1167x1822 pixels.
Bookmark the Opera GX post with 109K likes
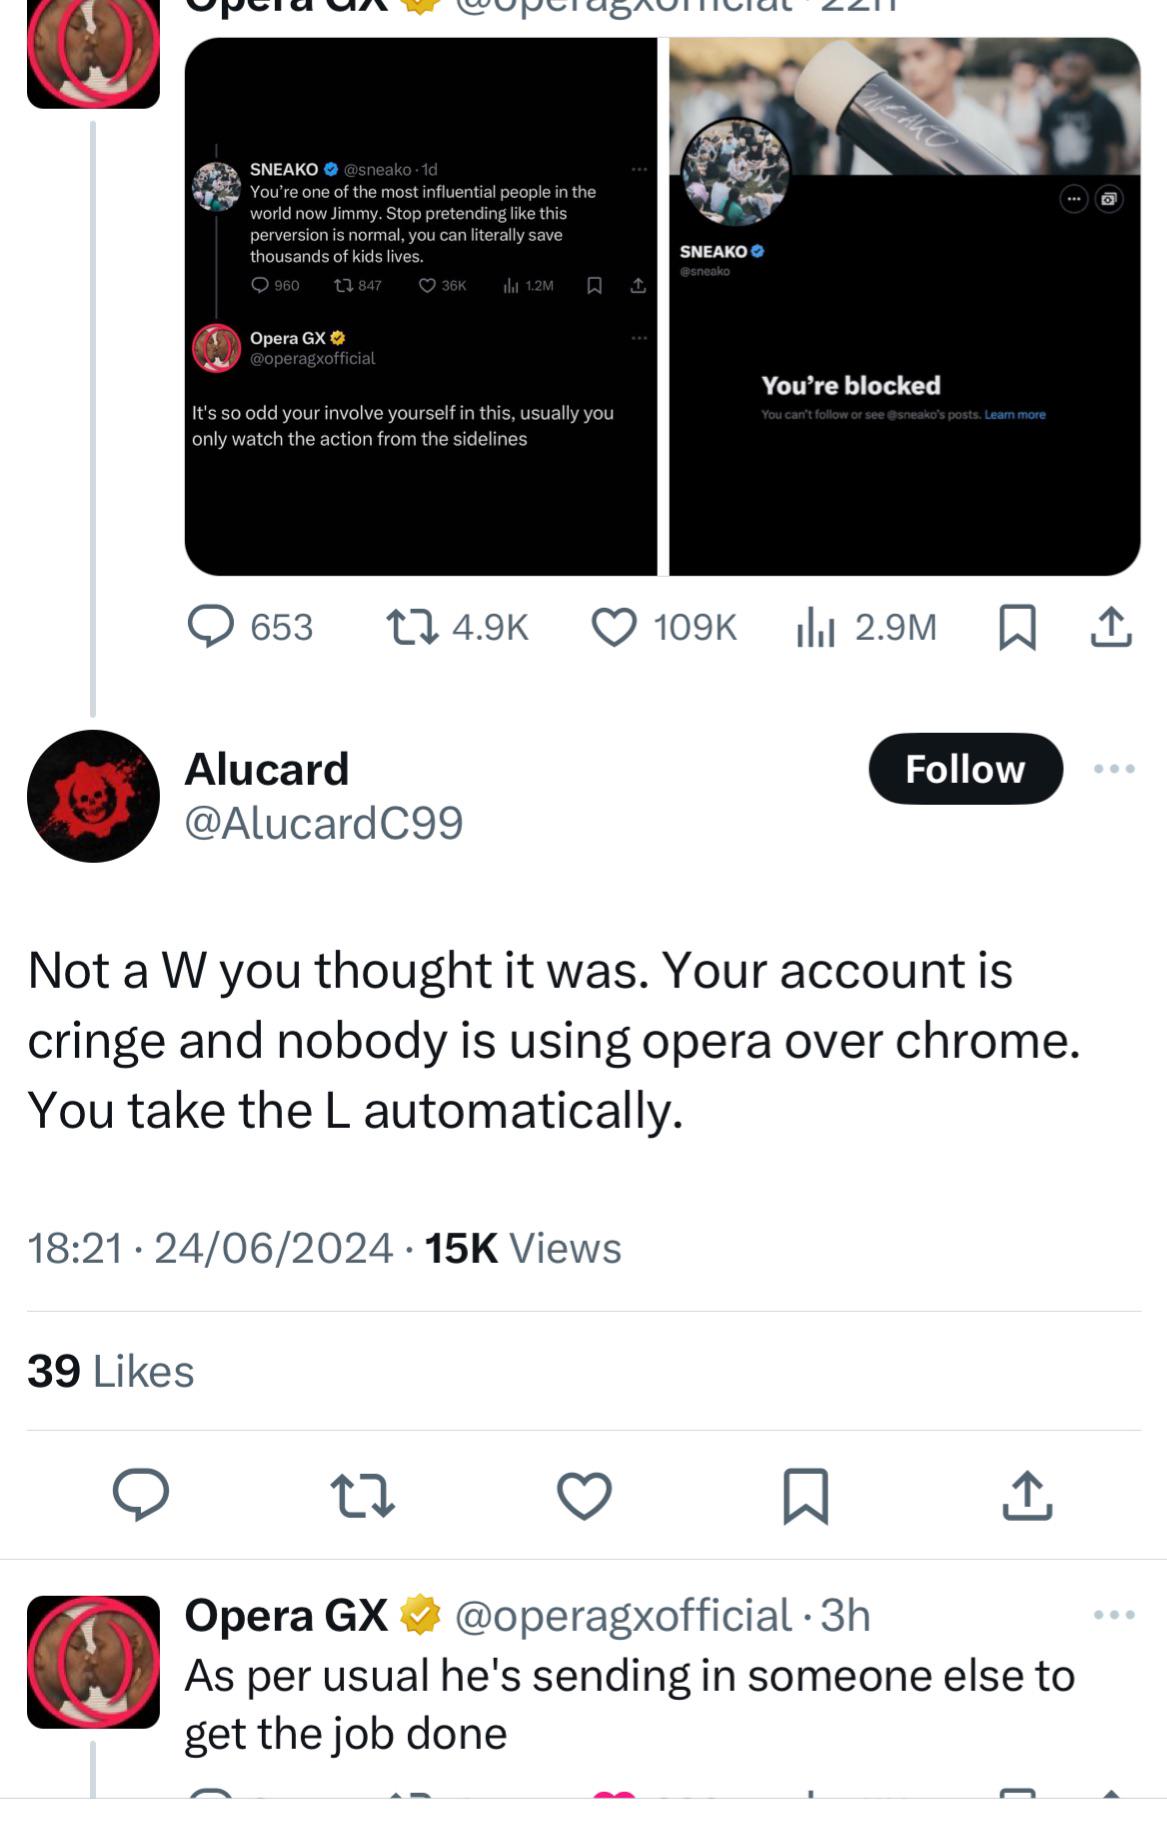coord(1017,627)
